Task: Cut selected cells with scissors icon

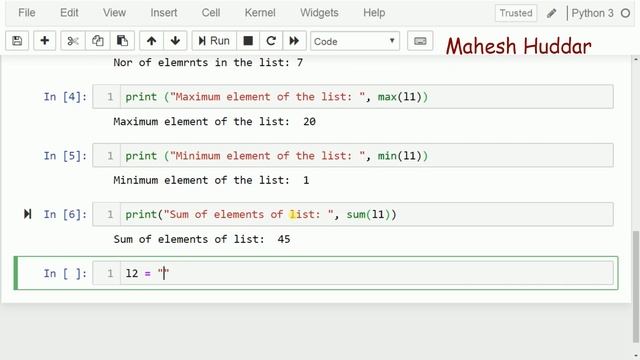Action: point(73,41)
